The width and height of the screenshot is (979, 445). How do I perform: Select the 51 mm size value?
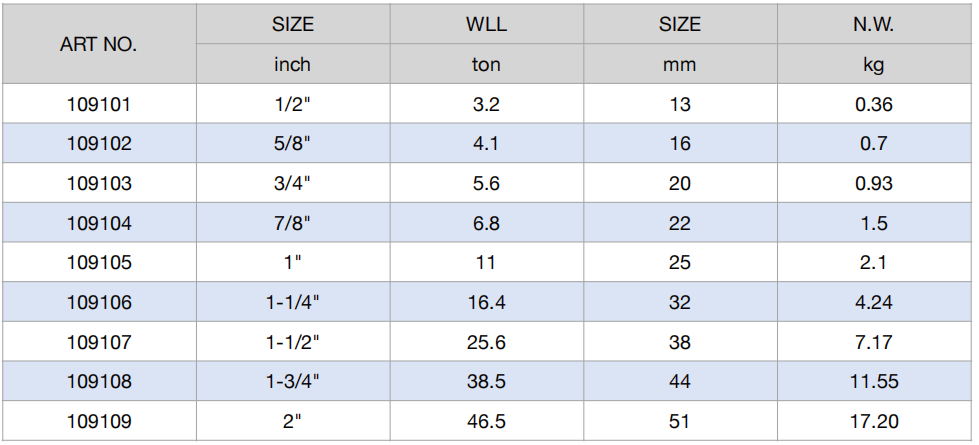680,421
